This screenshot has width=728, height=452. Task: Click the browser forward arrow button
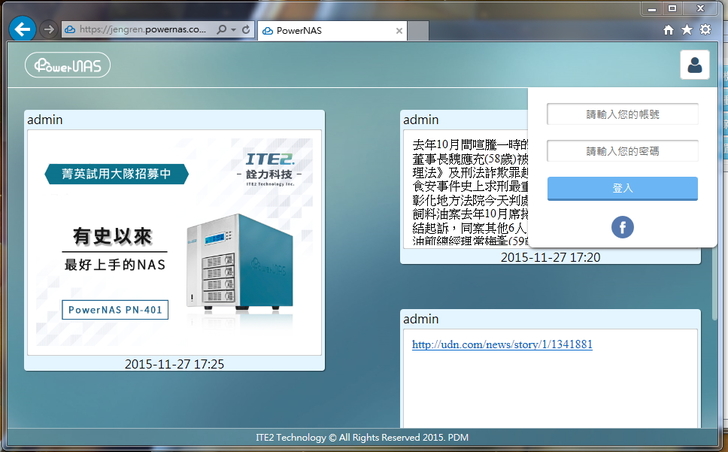[x=48, y=29]
